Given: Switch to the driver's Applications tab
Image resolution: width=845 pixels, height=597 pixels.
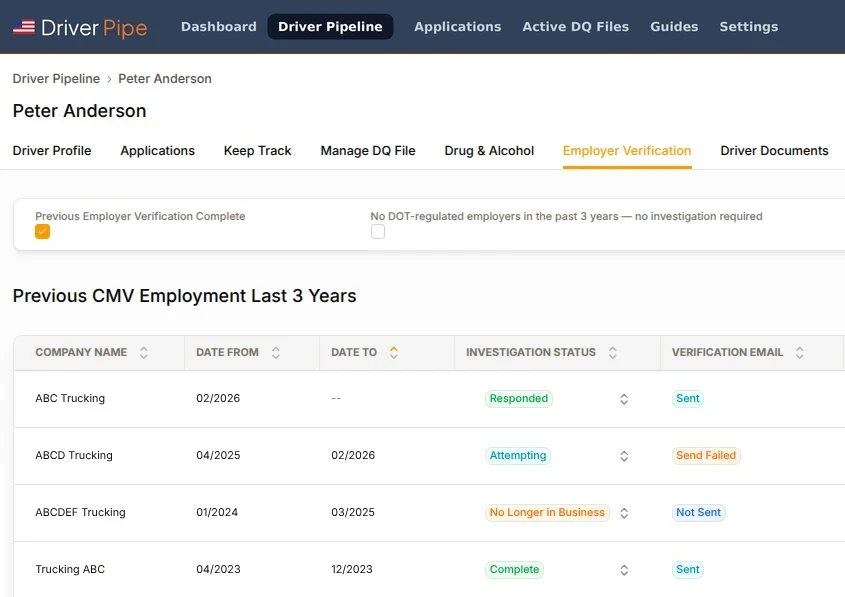Looking at the screenshot, I should (x=157, y=151).
